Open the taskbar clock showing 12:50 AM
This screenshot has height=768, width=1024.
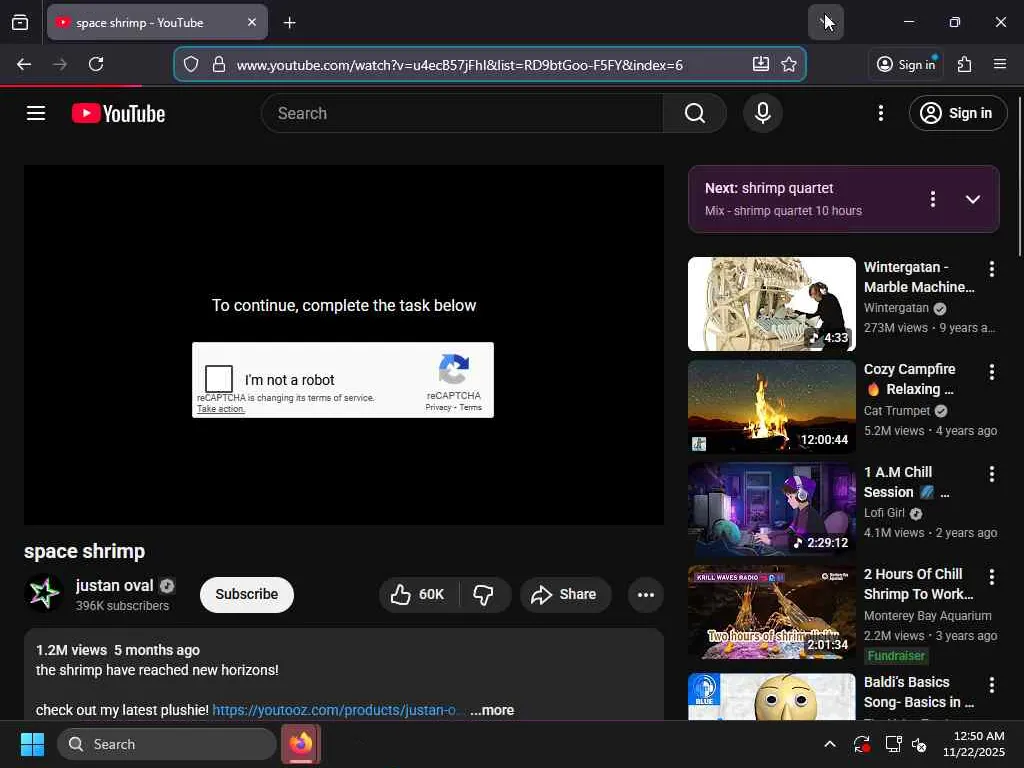(x=973, y=744)
